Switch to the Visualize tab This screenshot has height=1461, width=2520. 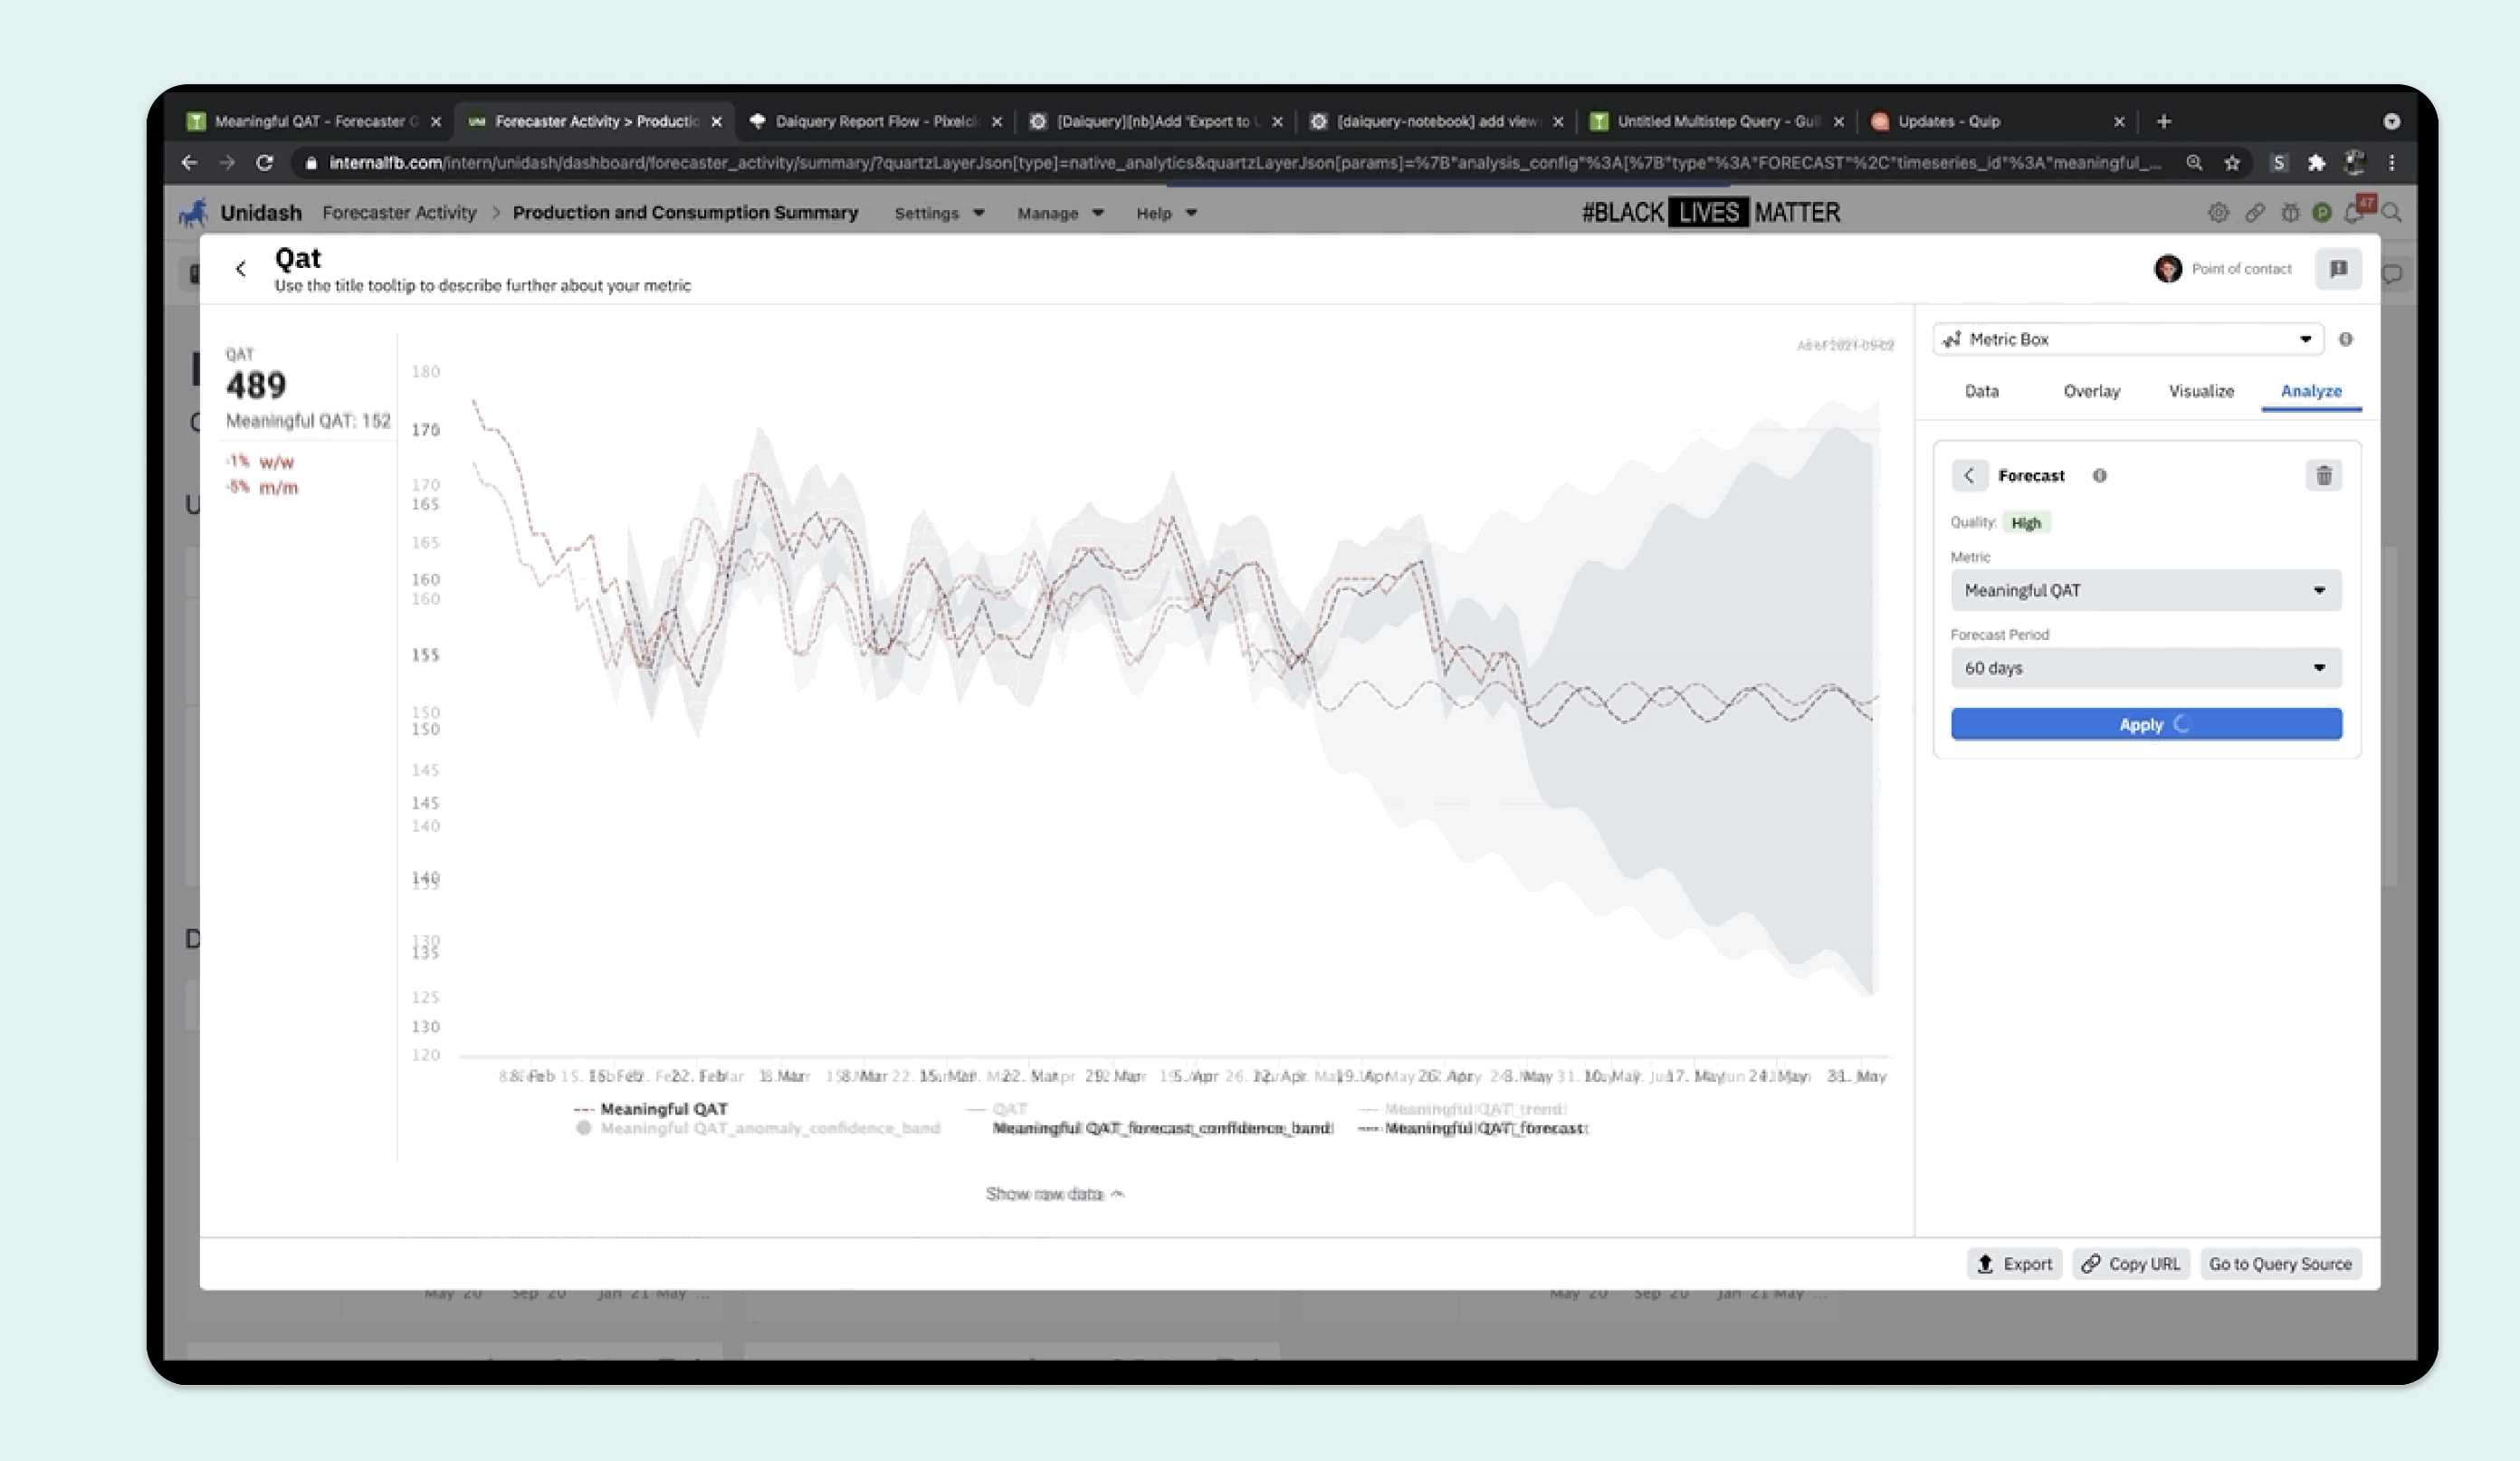point(2200,391)
